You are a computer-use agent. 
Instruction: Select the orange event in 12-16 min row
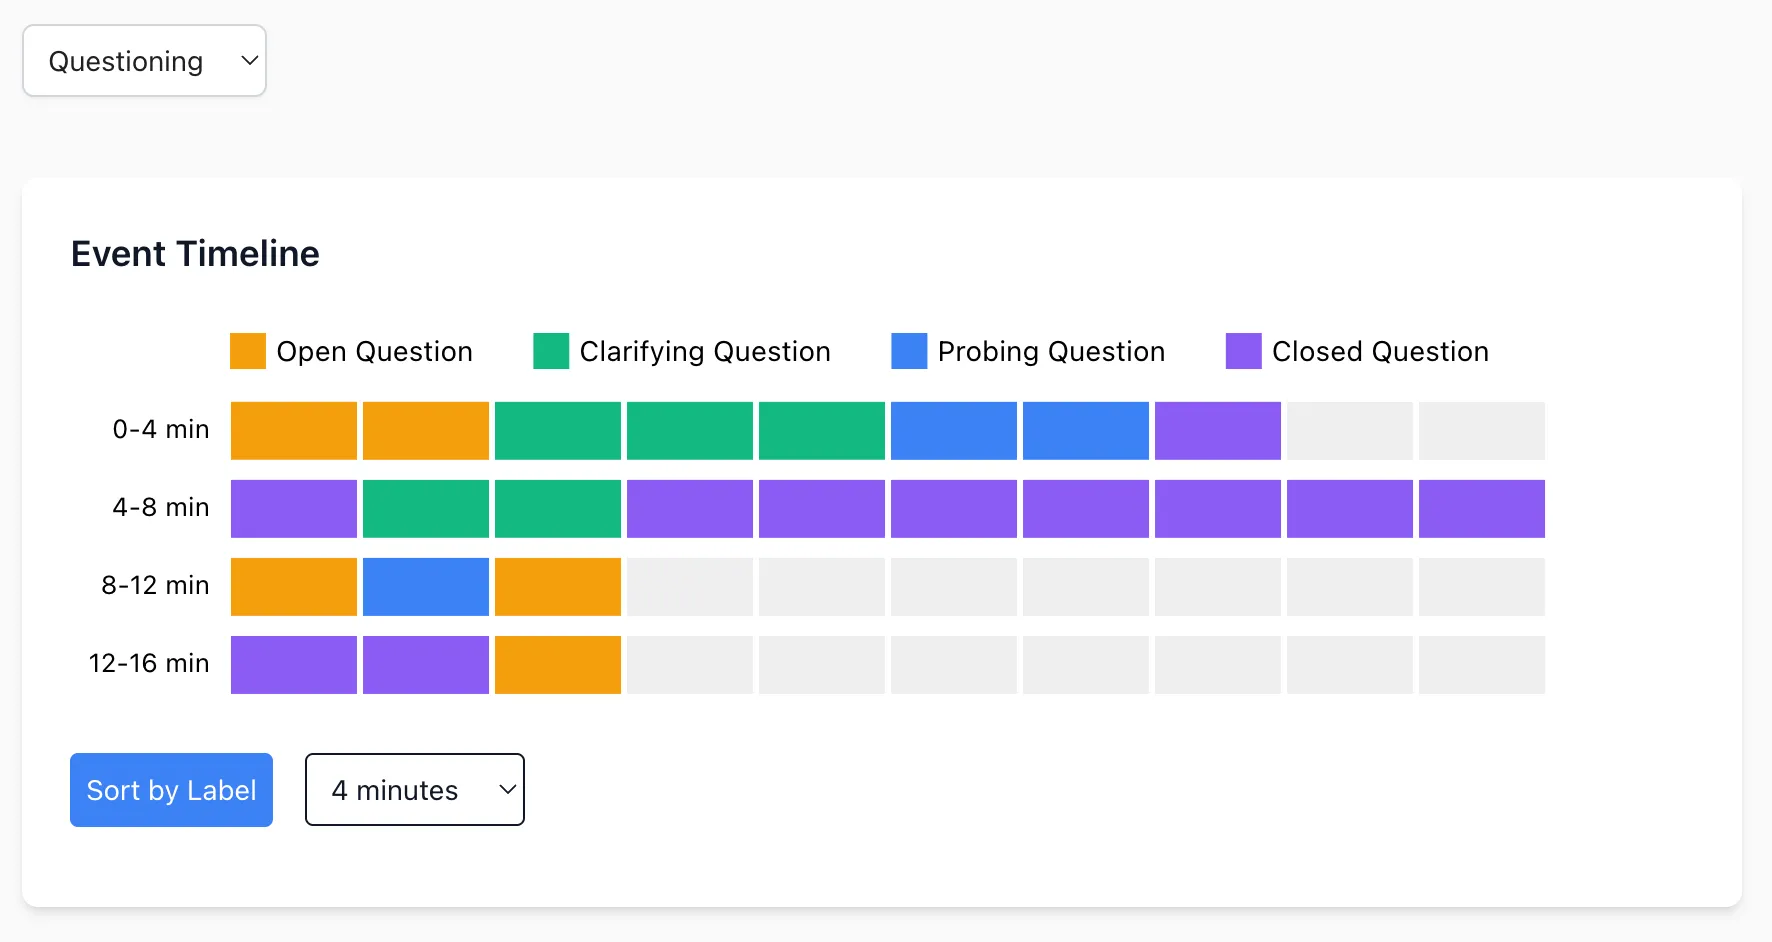[558, 665]
